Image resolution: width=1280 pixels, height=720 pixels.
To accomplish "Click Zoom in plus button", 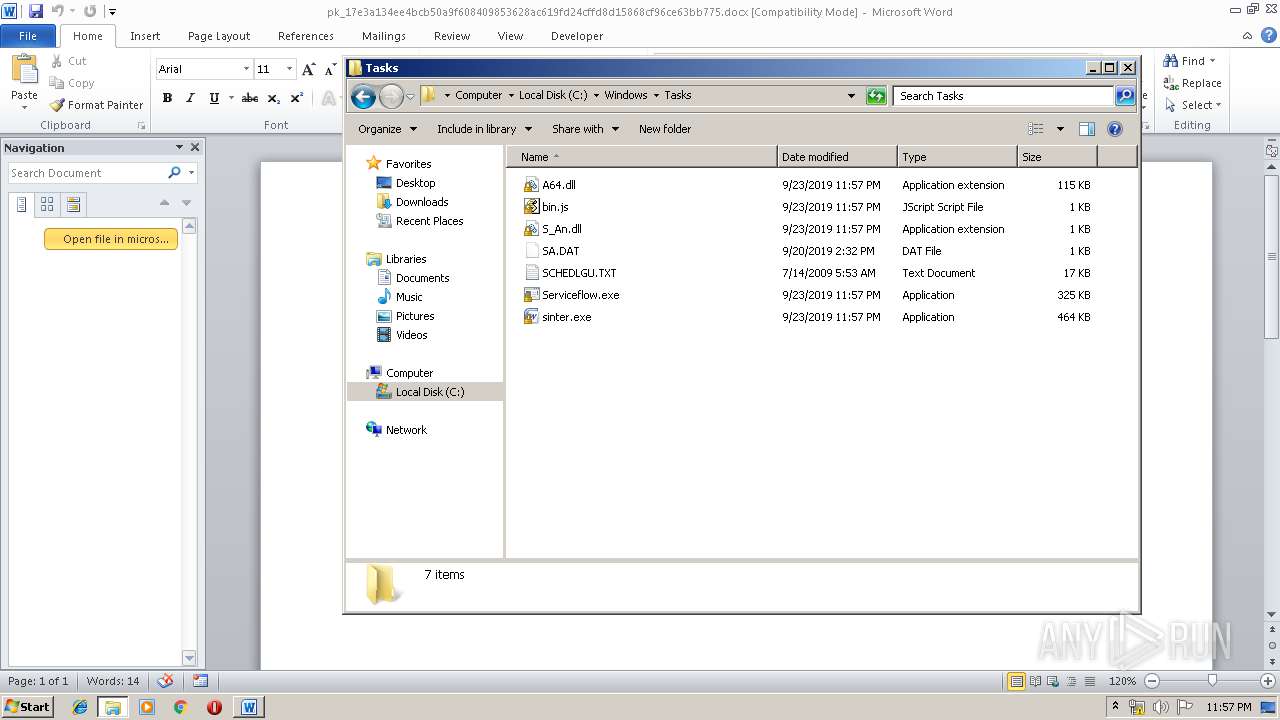I will (1267, 681).
